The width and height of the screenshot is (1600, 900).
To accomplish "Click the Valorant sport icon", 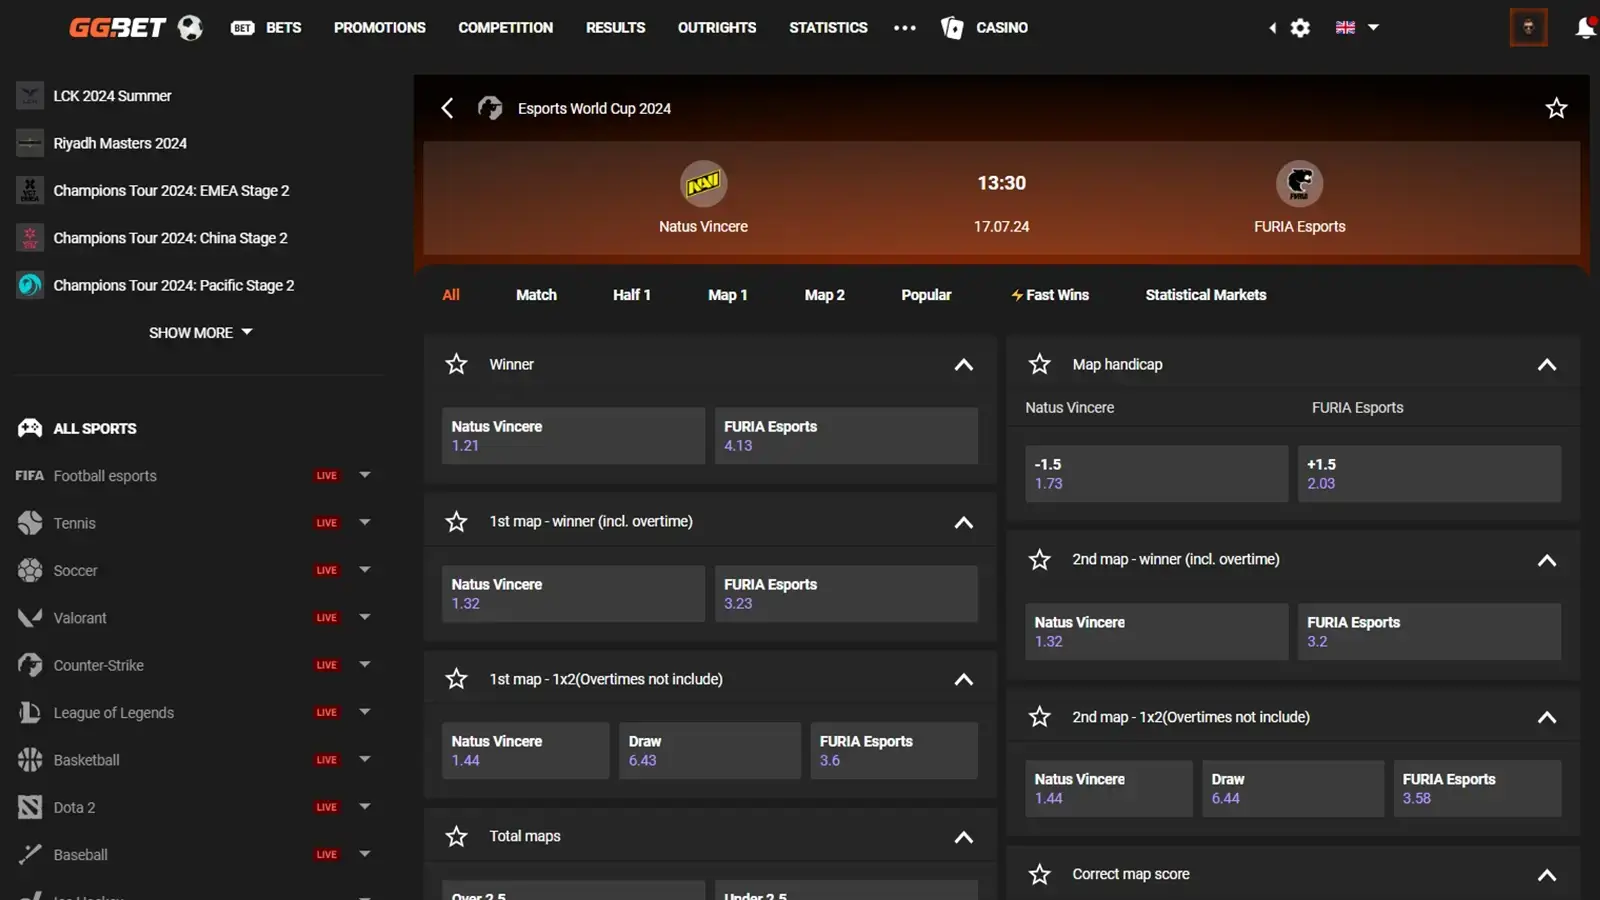I will 30,618.
